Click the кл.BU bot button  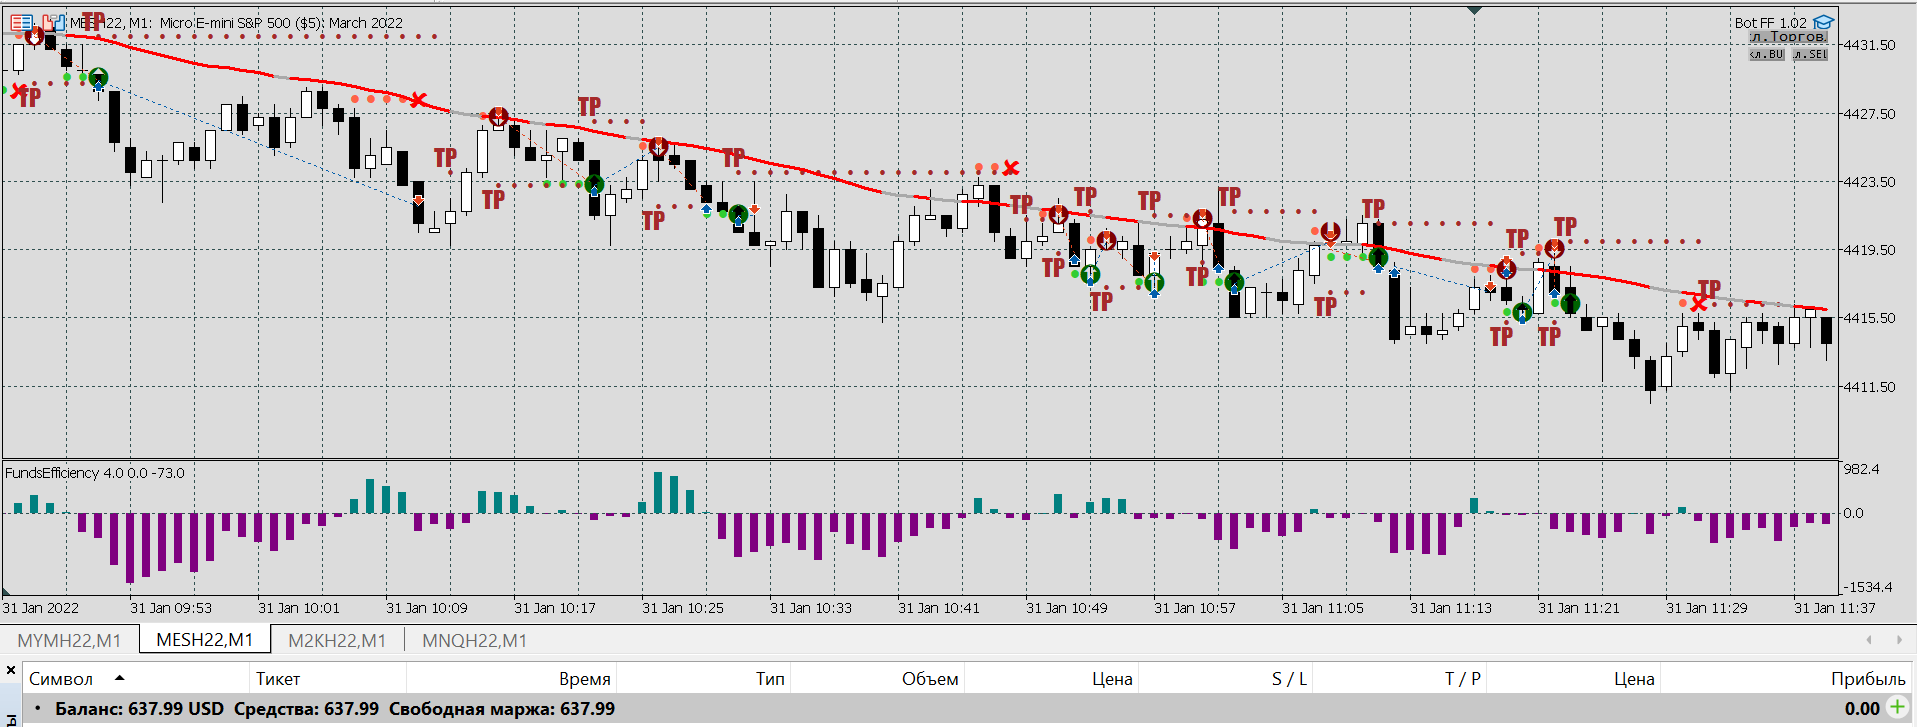click(1767, 54)
